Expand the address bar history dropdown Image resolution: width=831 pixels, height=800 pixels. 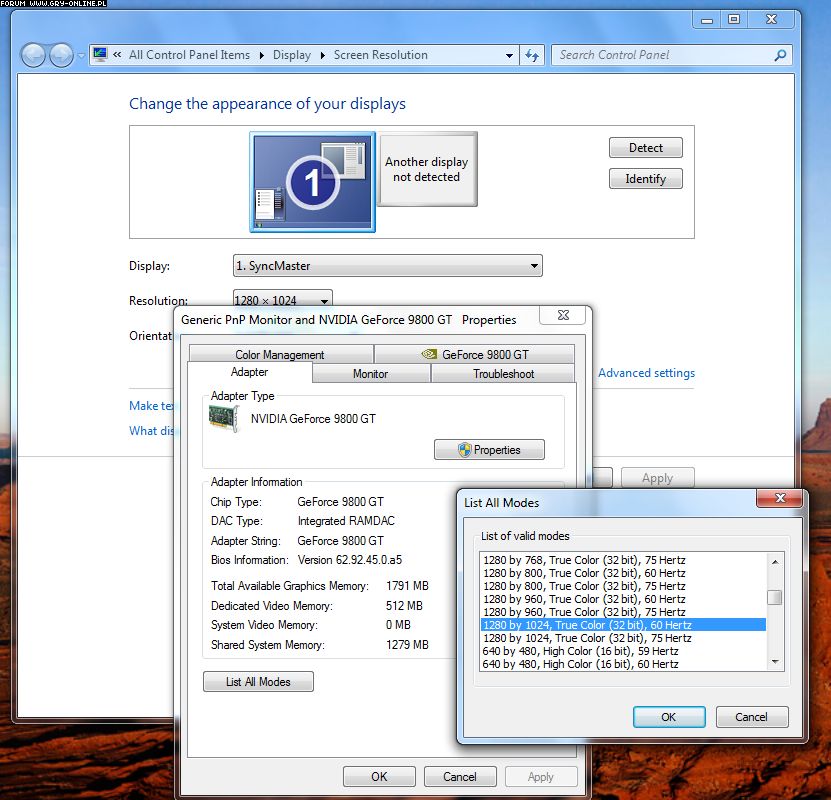pyautogui.click(x=509, y=55)
